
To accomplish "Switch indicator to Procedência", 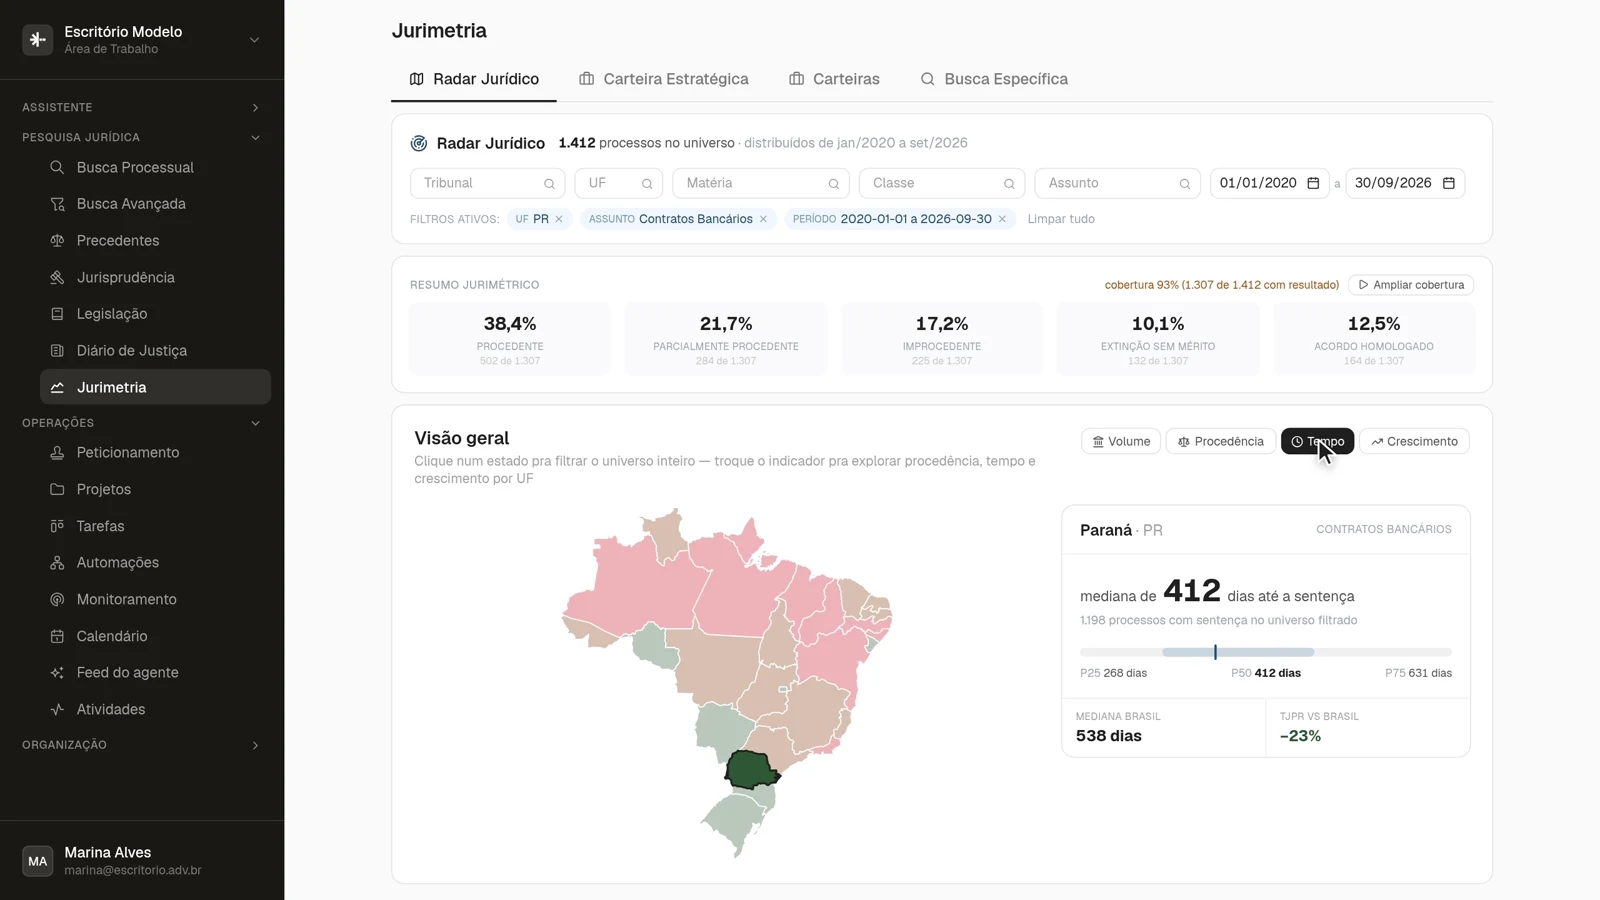I will [1221, 441].
